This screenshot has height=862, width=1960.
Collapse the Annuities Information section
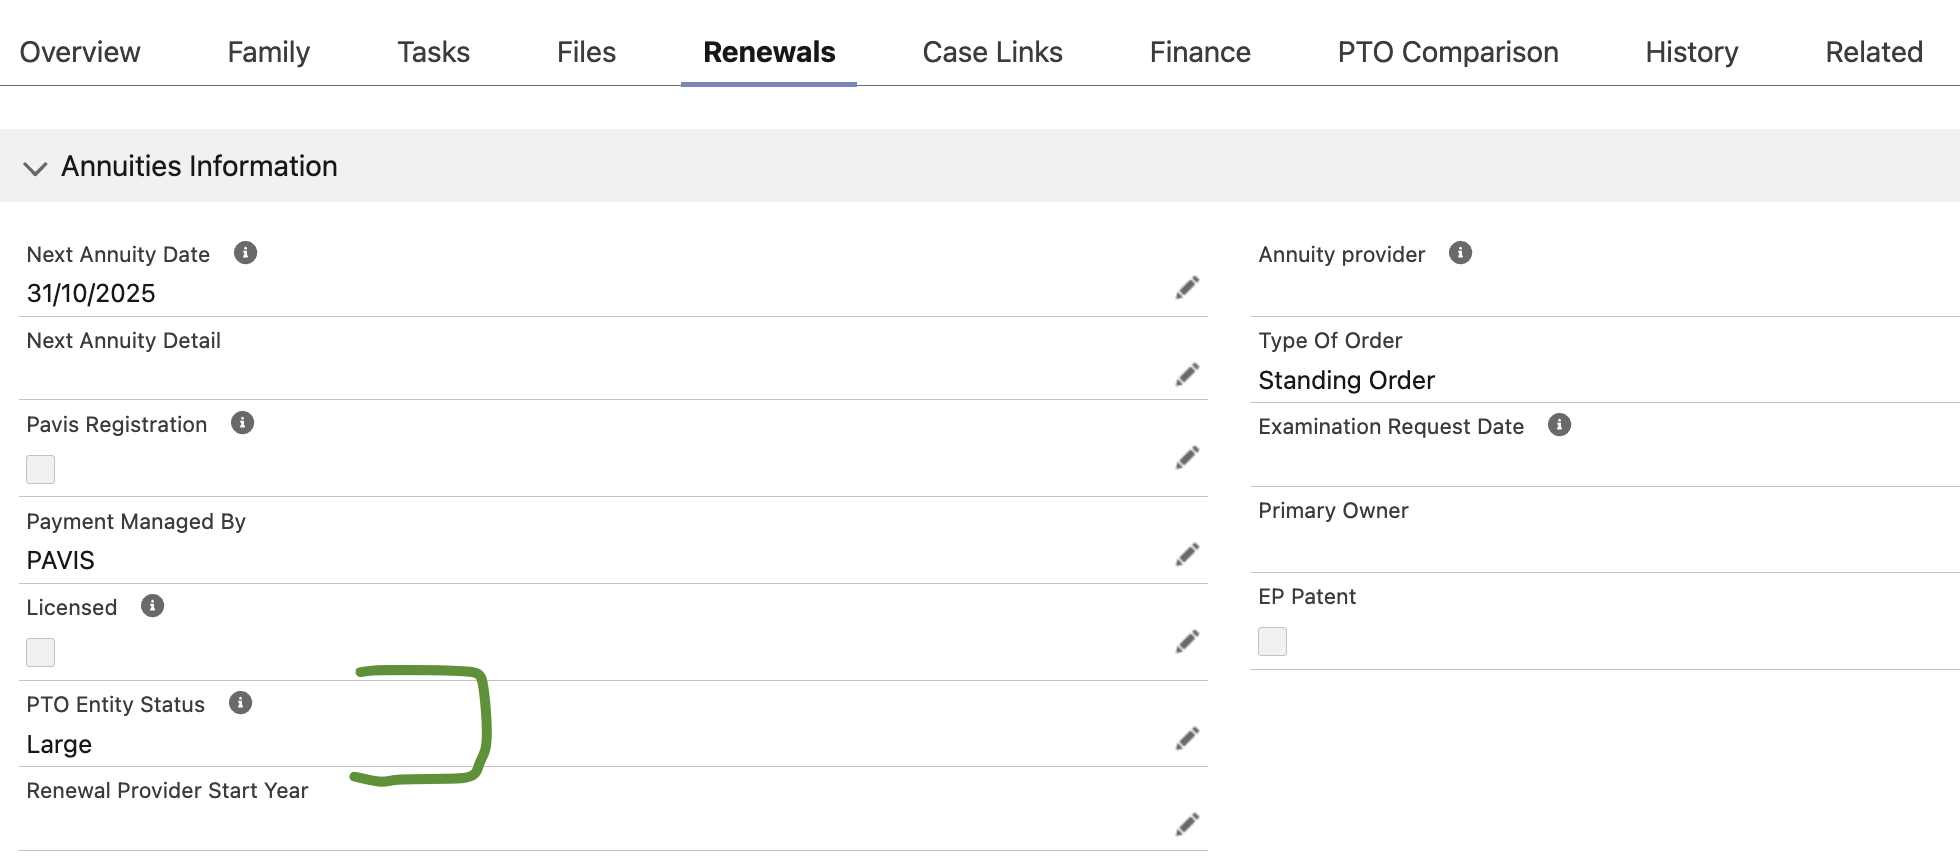point(36,167)
